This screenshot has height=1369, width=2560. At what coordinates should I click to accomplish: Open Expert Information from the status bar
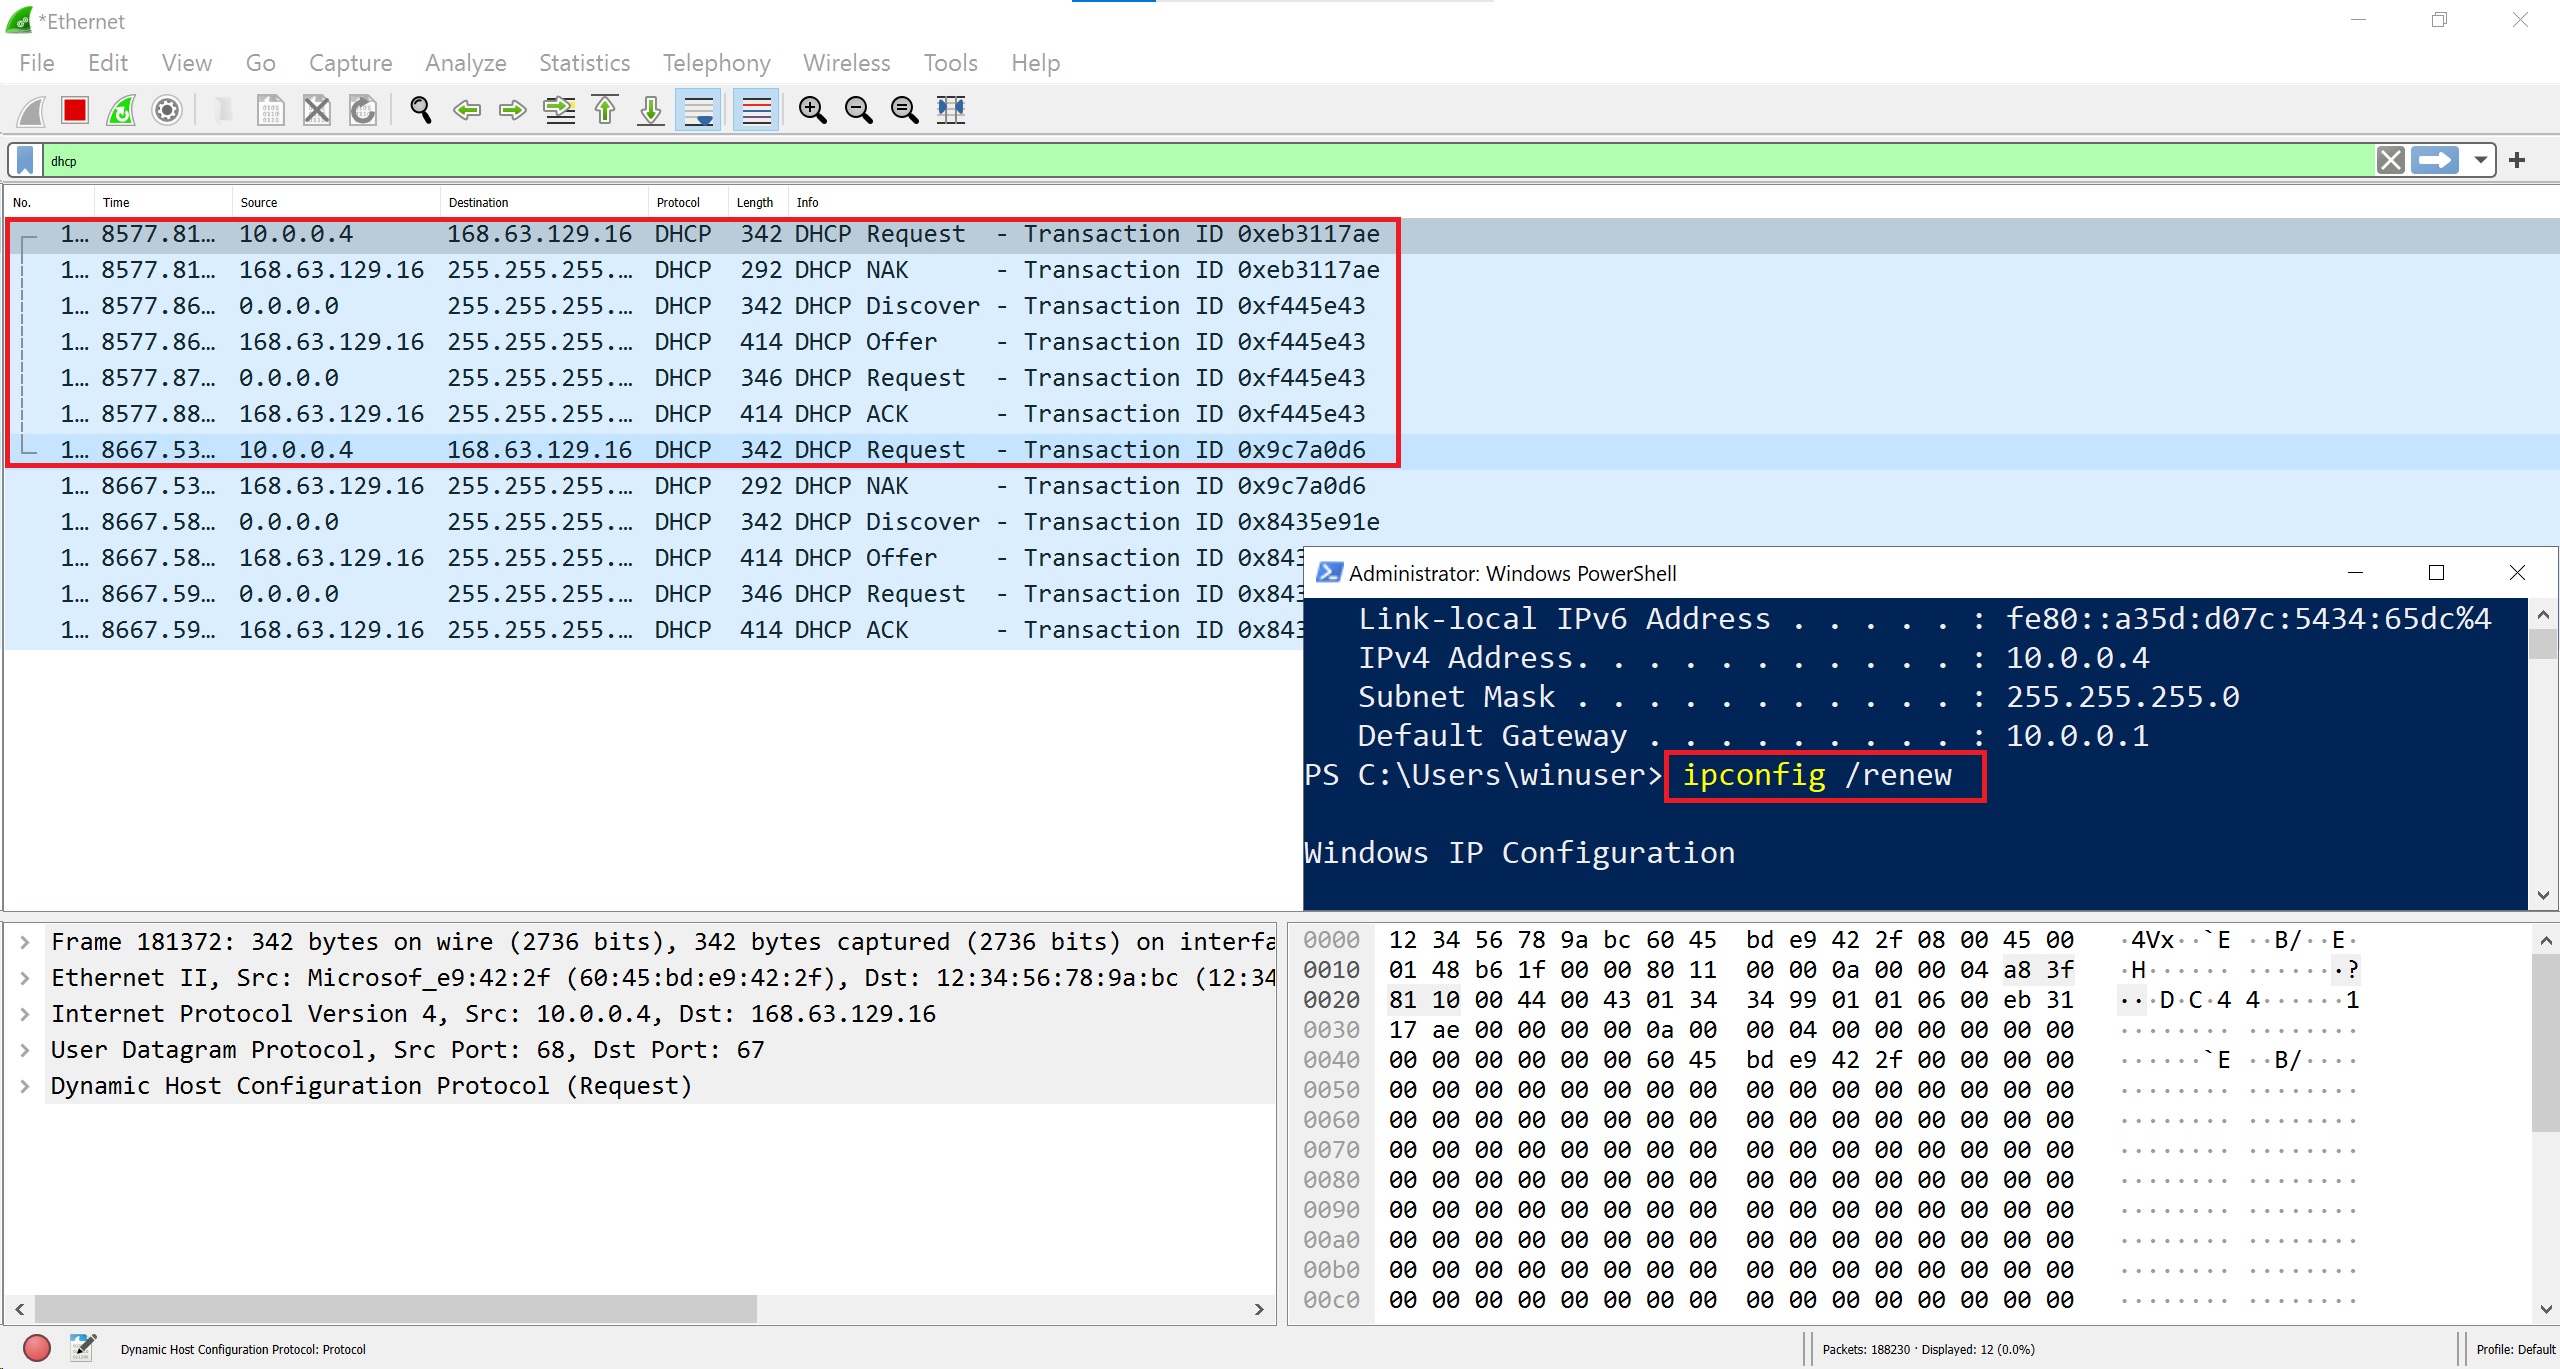point(38,1347)
